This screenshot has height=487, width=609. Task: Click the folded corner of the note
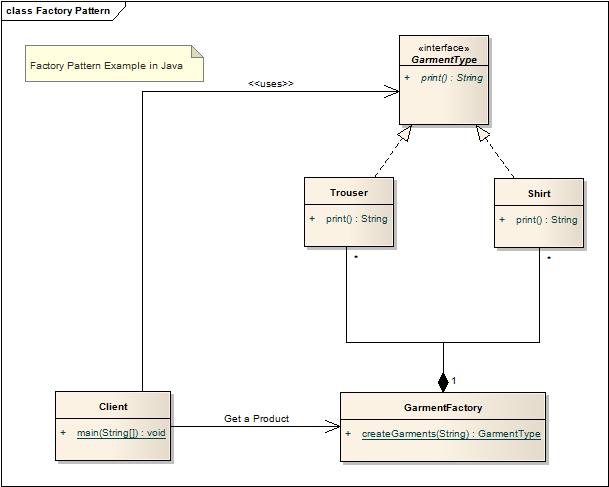click(197, 52)
